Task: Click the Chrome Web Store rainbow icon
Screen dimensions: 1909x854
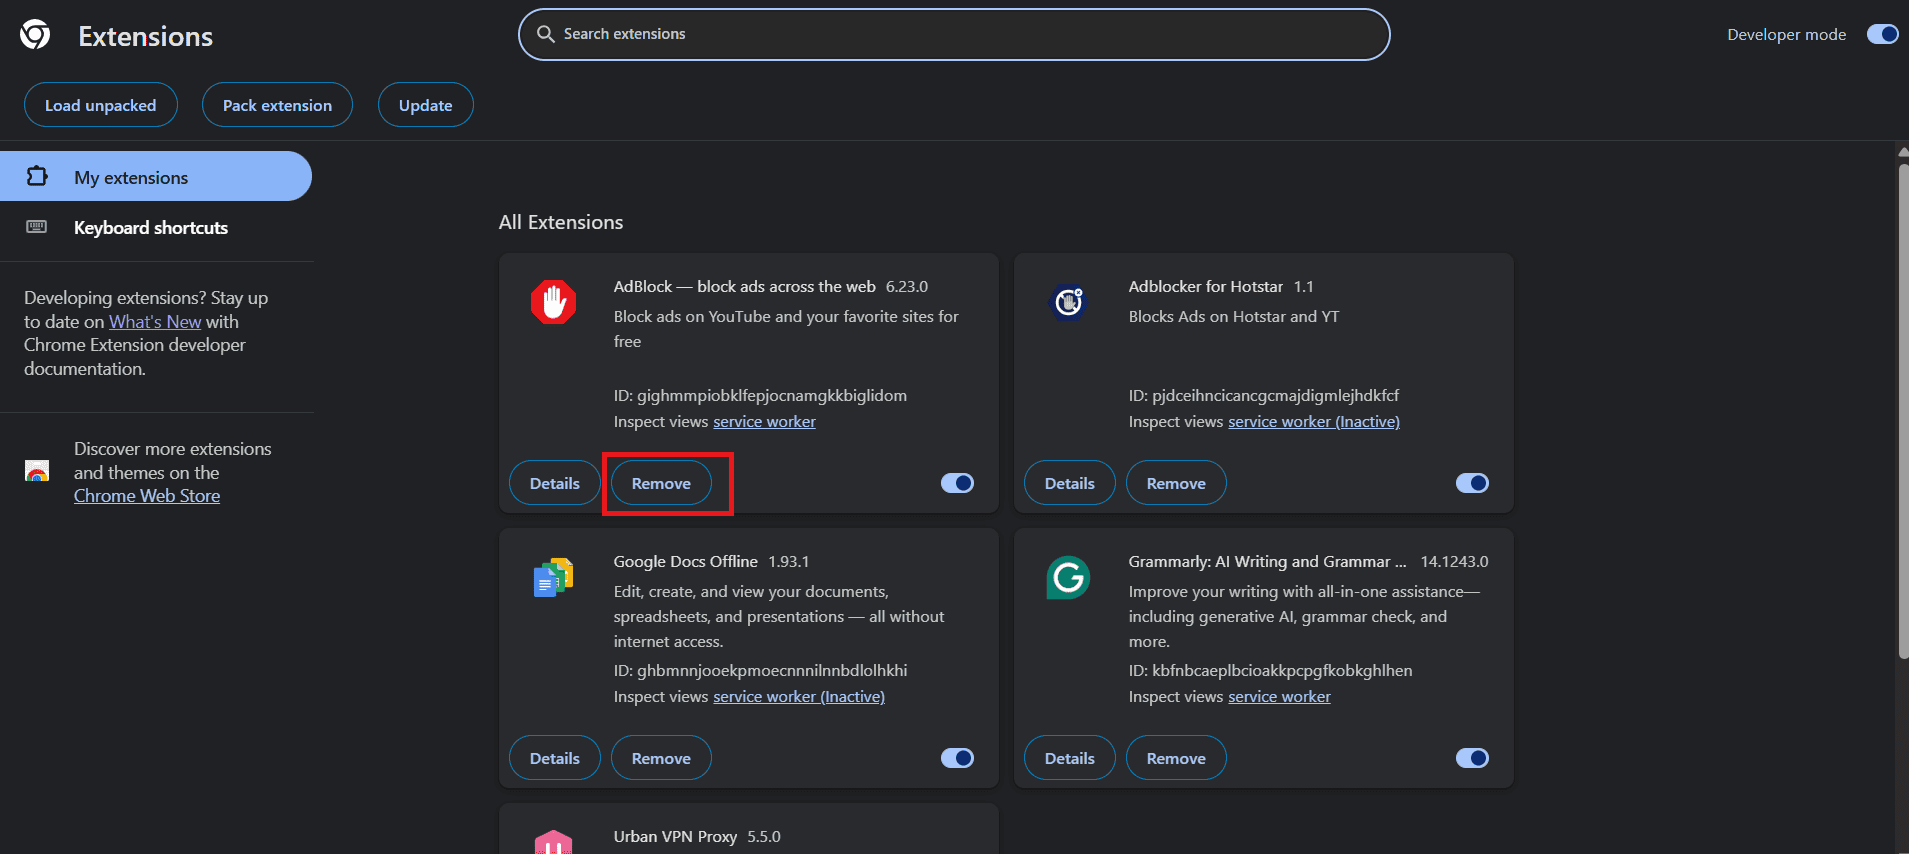Action: tap(37, 471)
